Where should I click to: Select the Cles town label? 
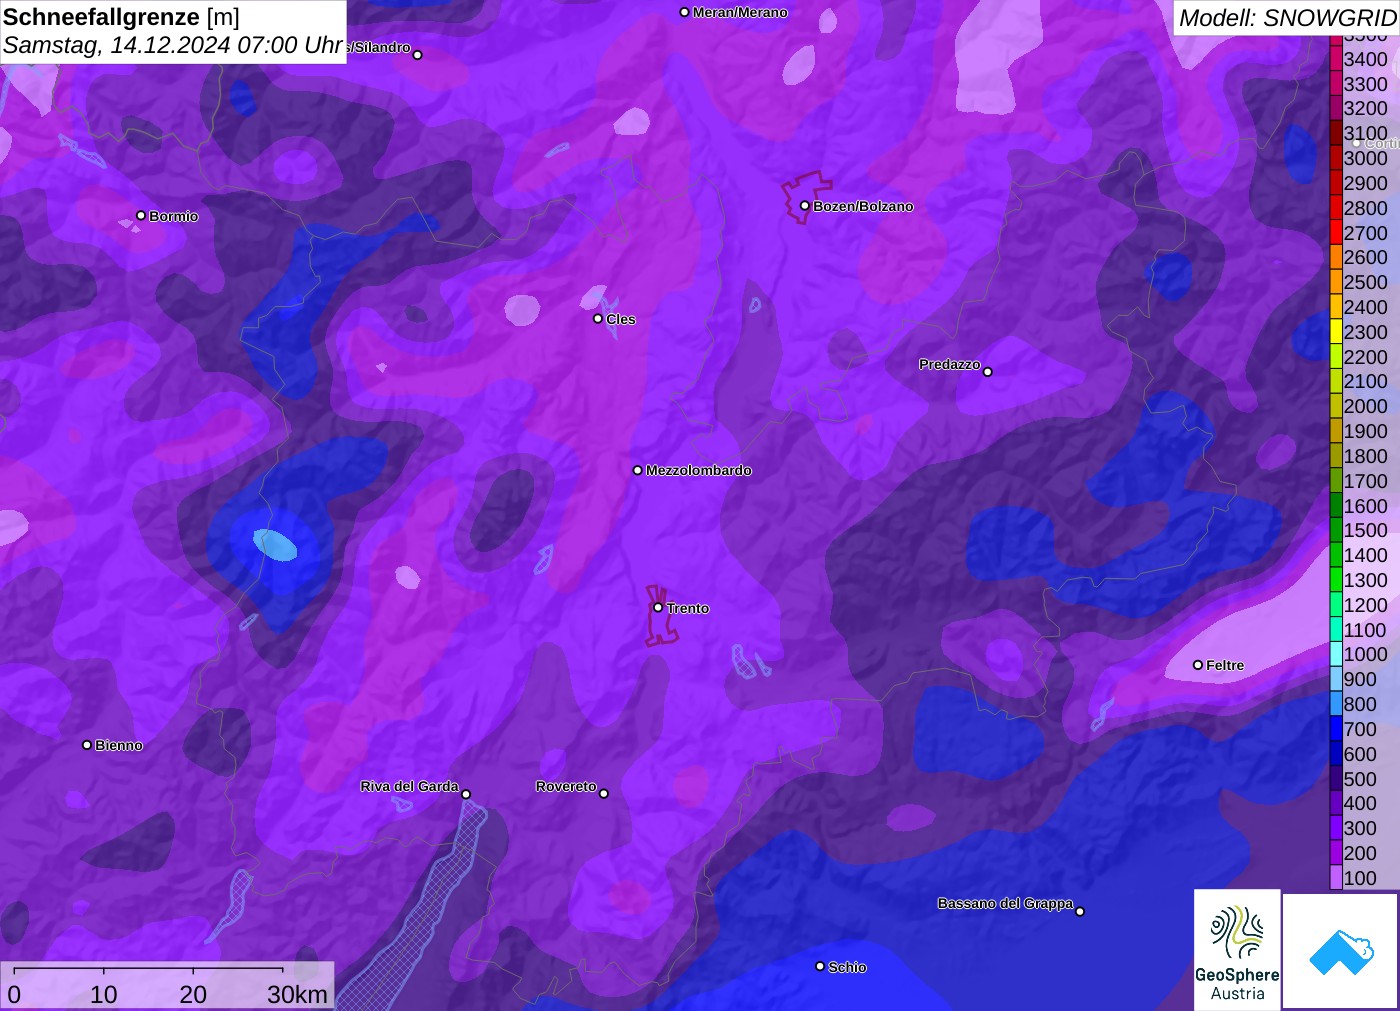tap(620, 319)
